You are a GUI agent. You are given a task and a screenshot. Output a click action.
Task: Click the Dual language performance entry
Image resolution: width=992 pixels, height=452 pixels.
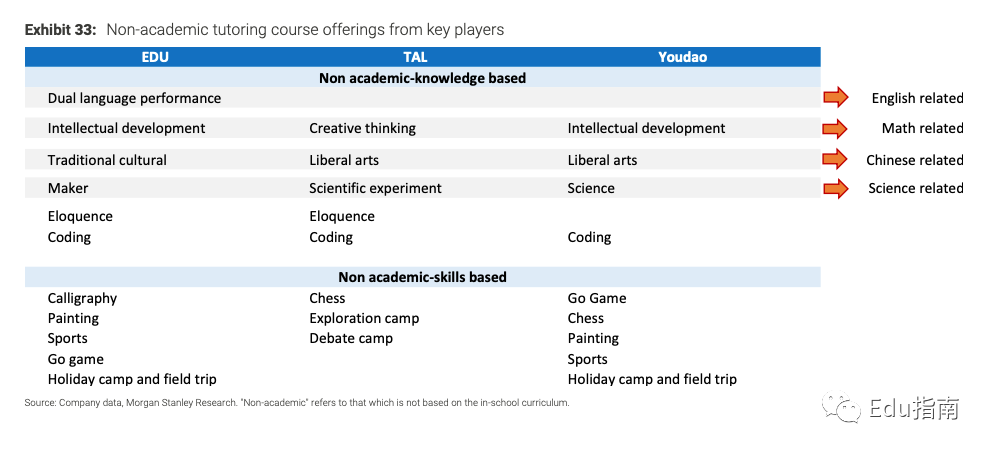[x=134, y=98]
